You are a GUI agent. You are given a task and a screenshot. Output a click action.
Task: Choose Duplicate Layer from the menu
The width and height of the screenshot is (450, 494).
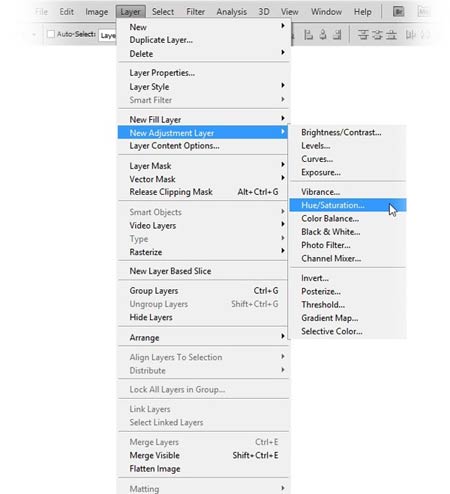[x=203, y=40]
